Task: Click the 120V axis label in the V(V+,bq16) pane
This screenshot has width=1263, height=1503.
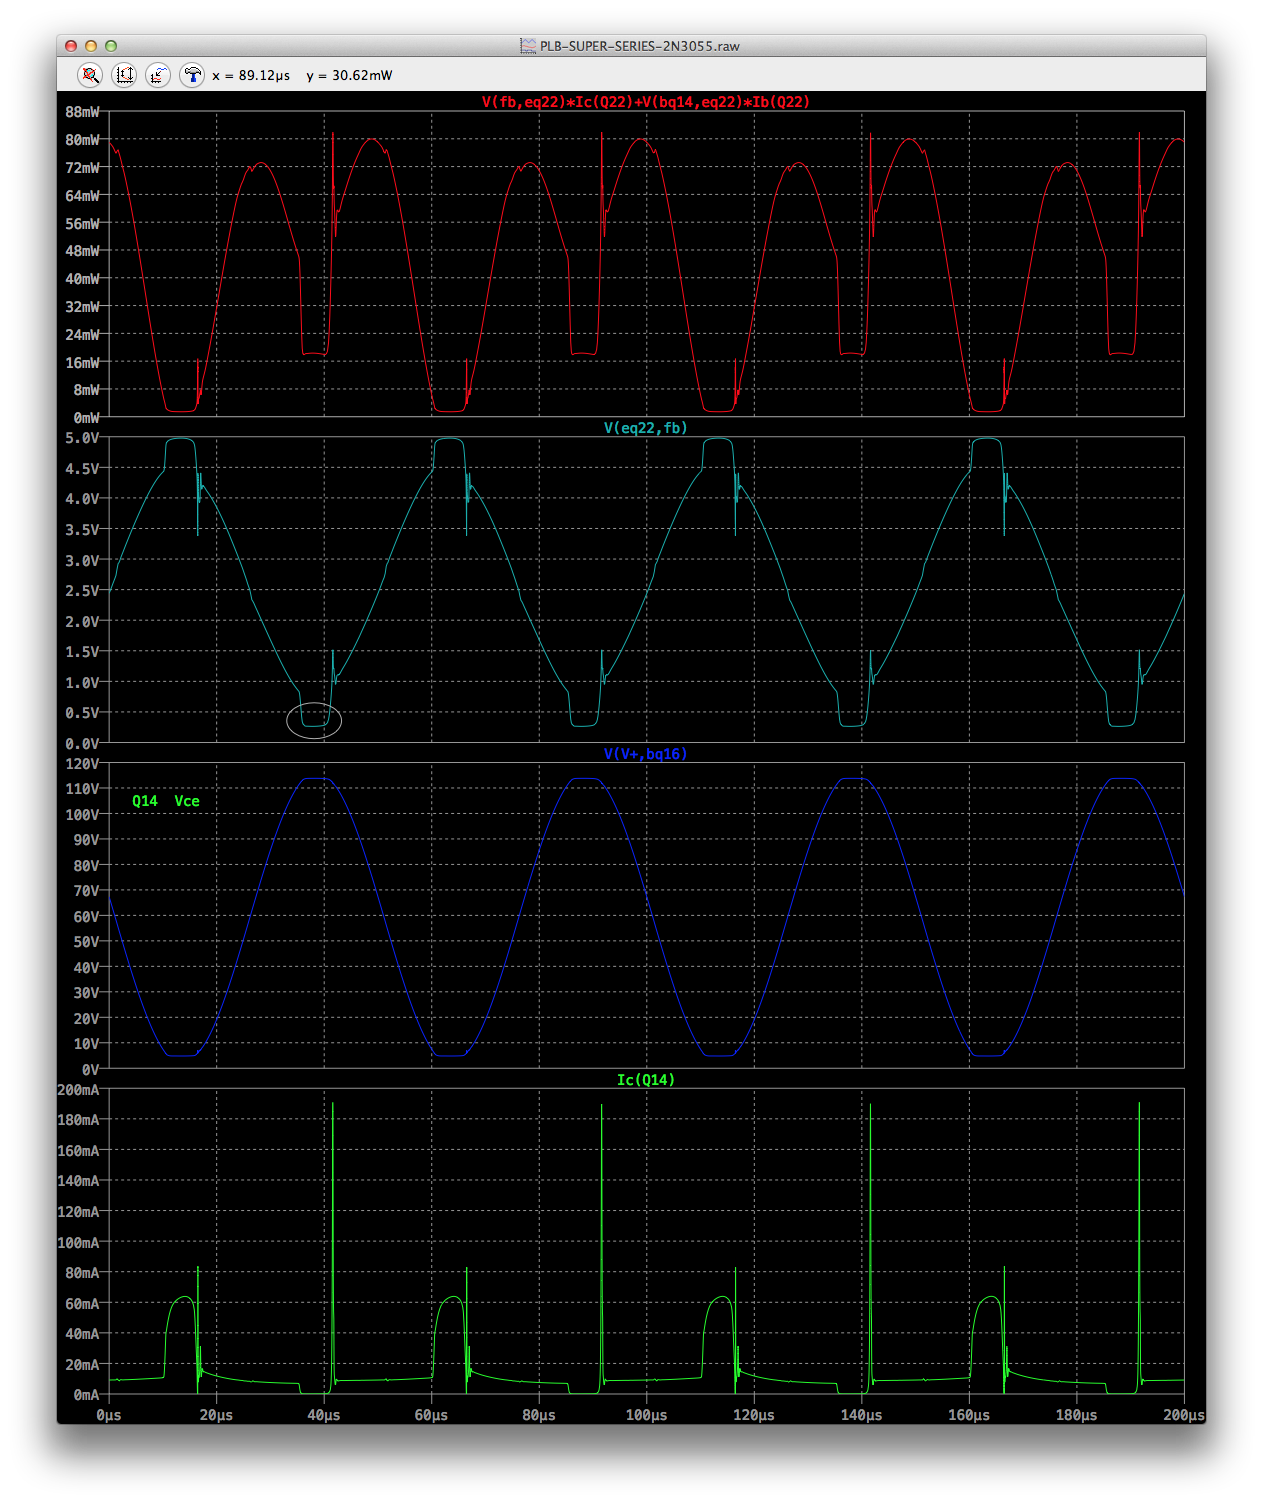Action: (x=83, y=764)
